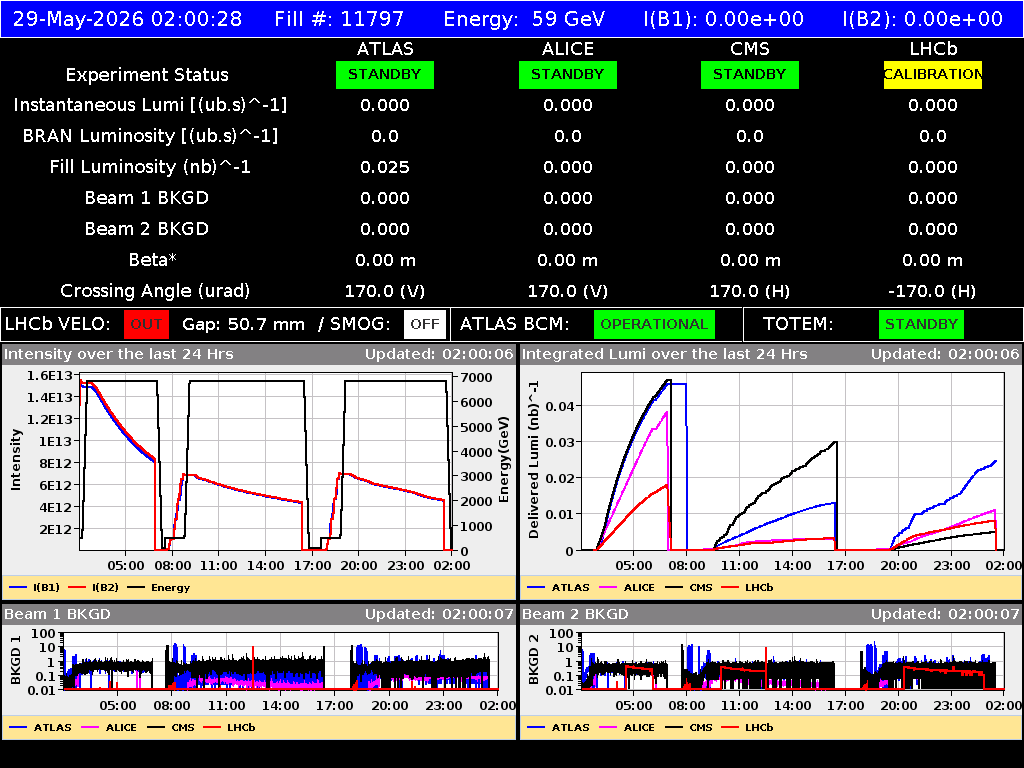Click the I(B2) legend entry in Intensity chart
This screenshot has width=1024, height=768.
[x=93, y=588]
